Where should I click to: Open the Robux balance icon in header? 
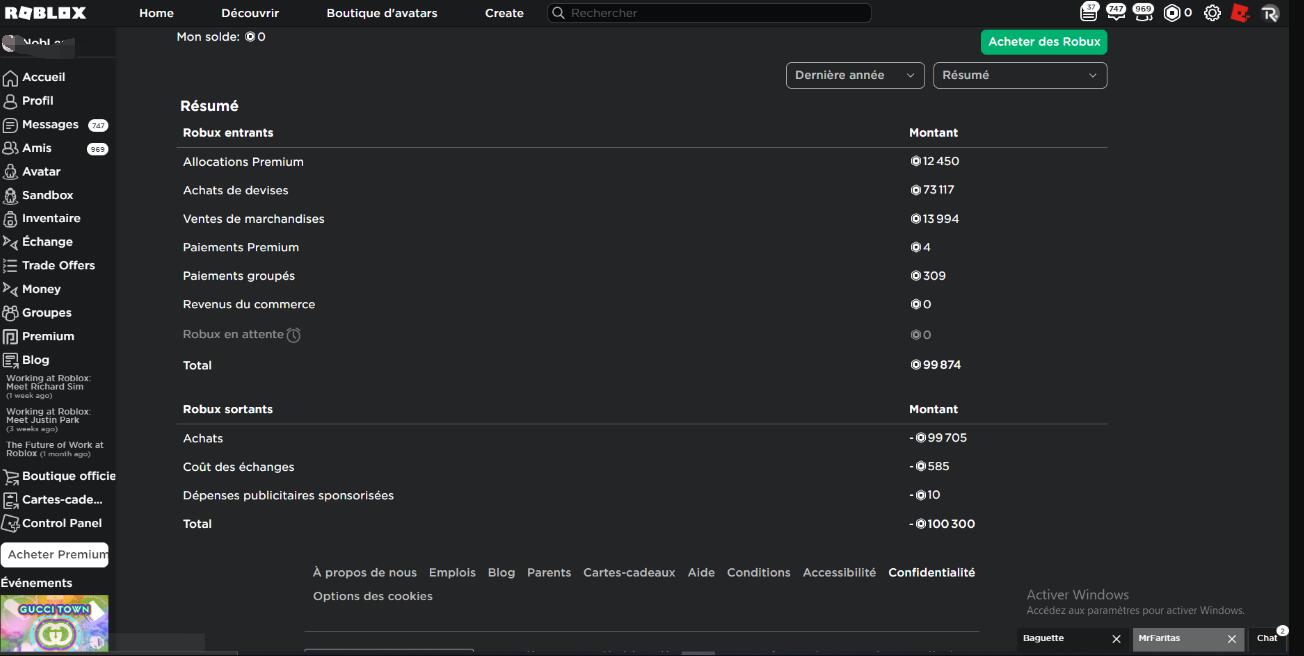click(1172, 13)
